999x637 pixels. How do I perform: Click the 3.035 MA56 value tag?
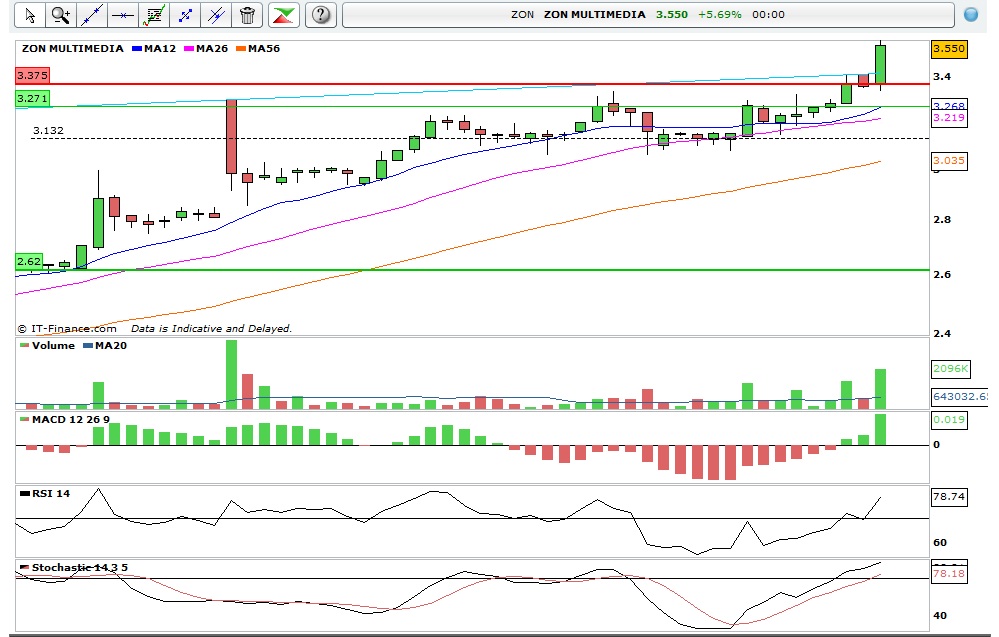(949, 161)
